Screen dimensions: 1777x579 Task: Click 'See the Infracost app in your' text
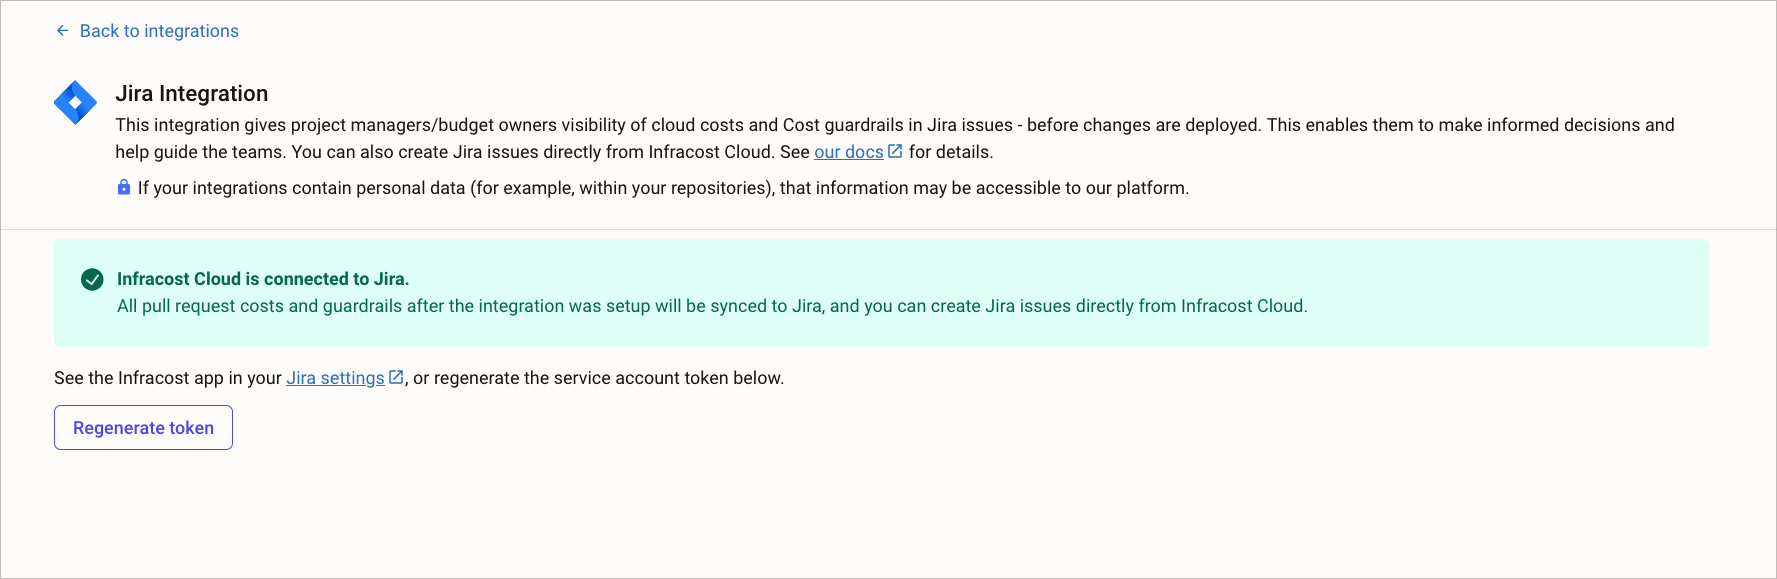click(168, 378)
